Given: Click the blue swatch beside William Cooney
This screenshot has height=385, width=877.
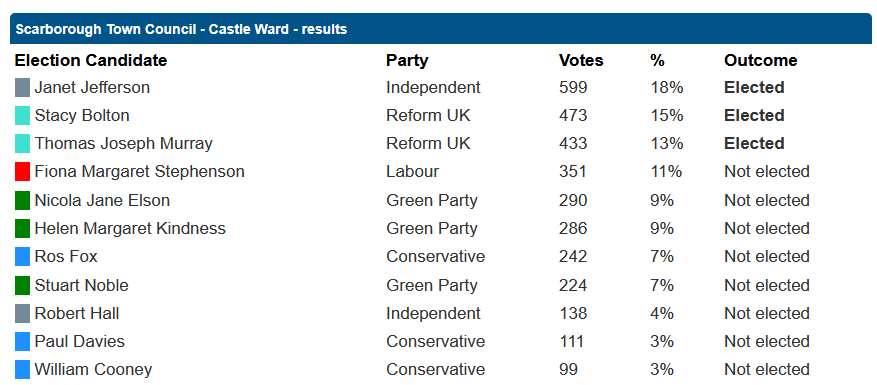Looking at the screenshot, I should coord(22,370).
